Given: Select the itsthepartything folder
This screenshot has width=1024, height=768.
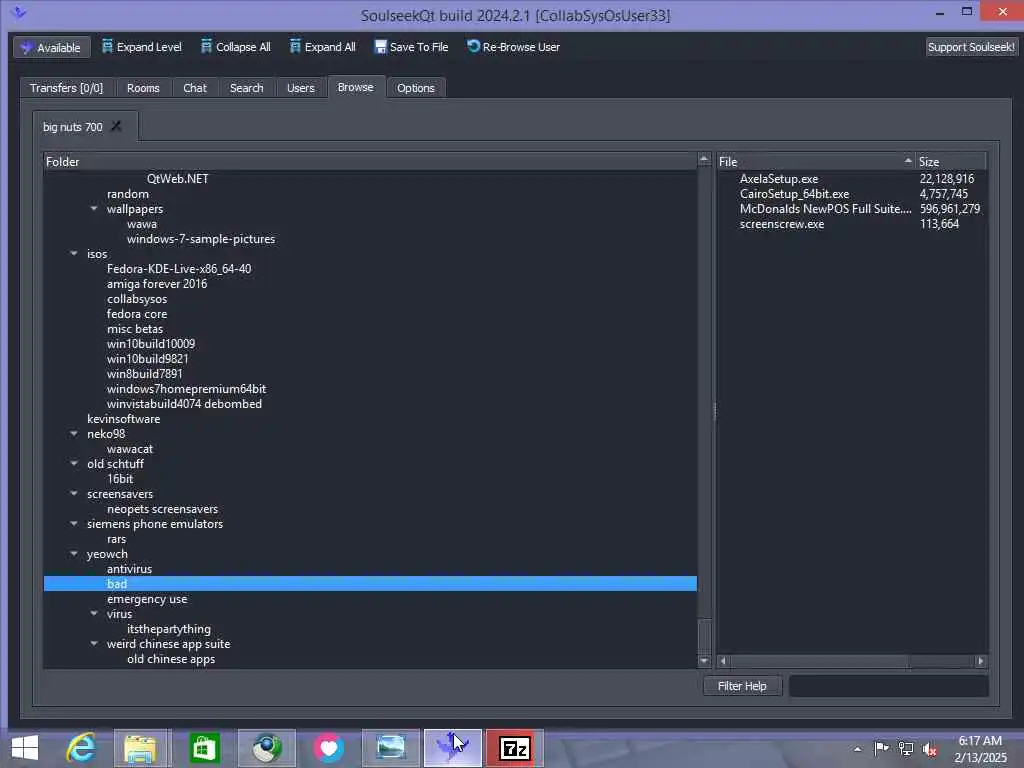Looking at the screenshot, I should (x=168, y=630).
